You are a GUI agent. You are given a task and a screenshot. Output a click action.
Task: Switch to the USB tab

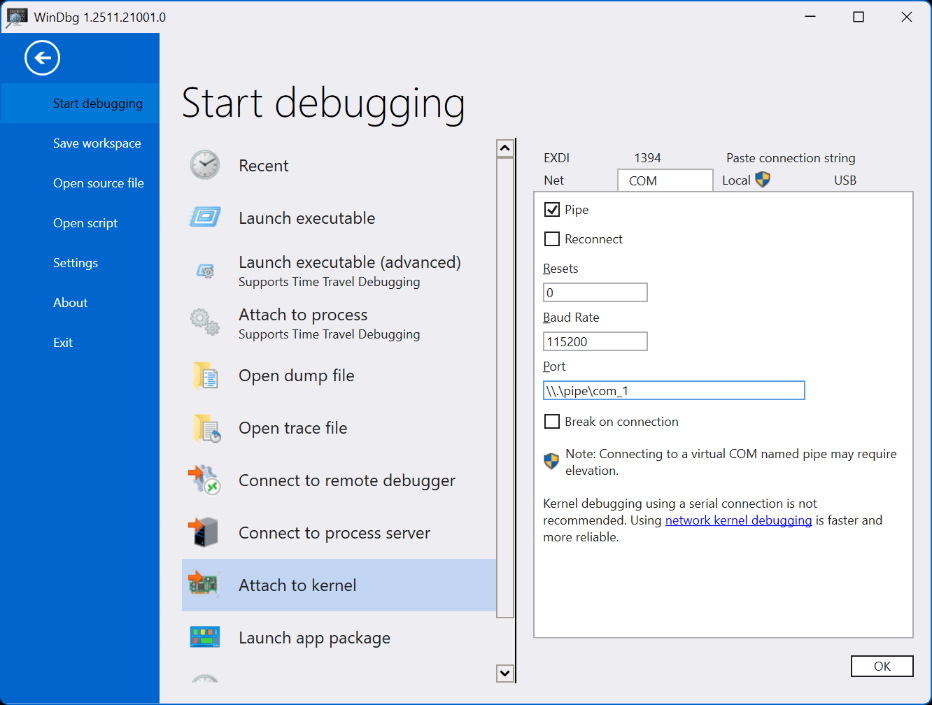click(x=845, y=181)
